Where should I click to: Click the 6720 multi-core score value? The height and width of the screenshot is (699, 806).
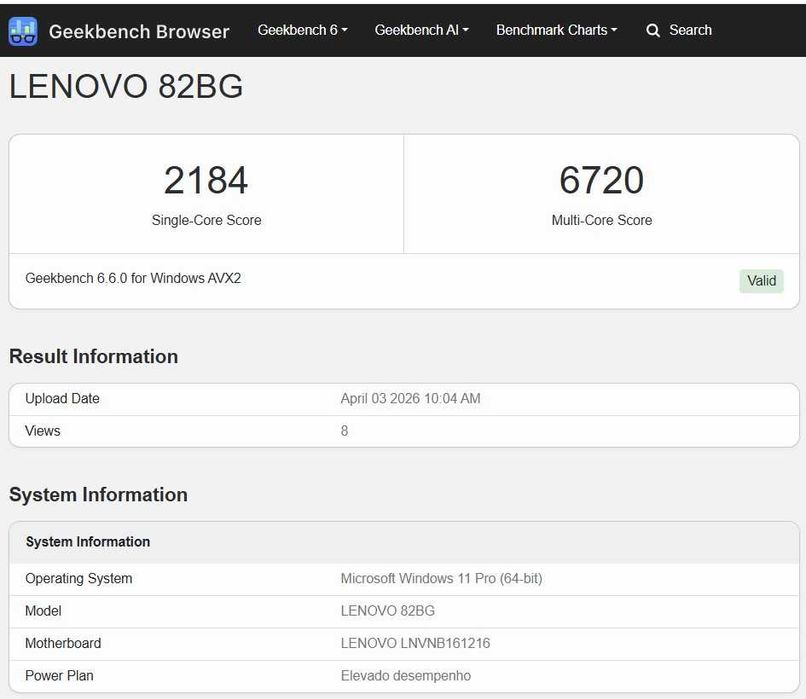601,180
